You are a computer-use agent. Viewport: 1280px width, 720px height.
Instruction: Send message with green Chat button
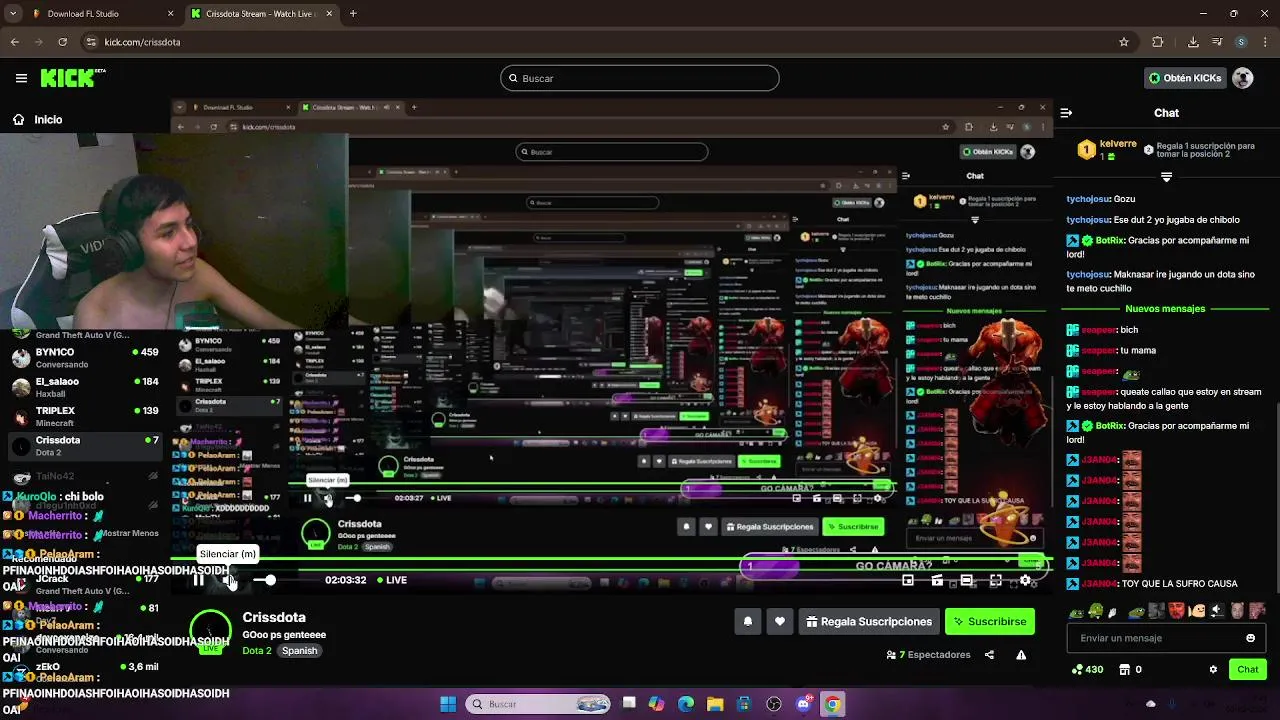1248,669
